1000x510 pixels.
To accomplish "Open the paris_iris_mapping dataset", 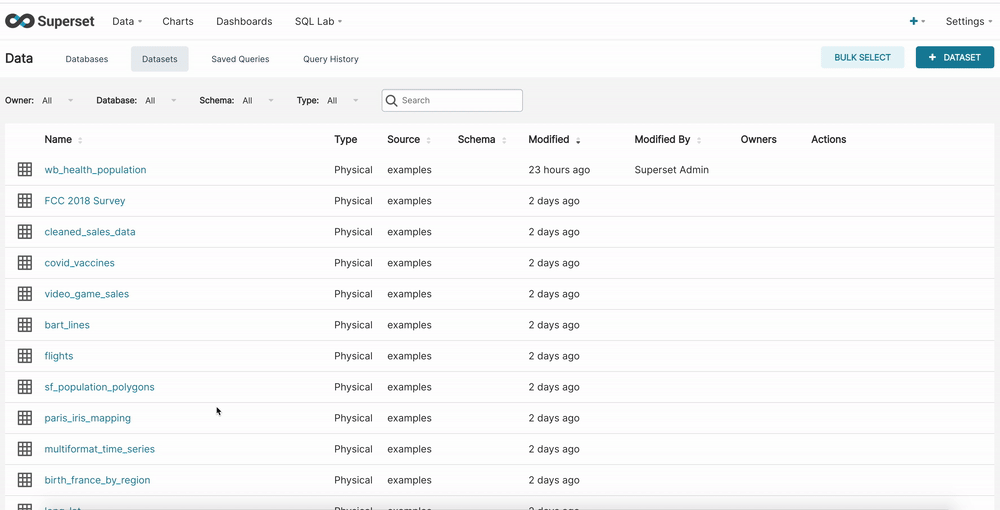I will click(87, 418).
